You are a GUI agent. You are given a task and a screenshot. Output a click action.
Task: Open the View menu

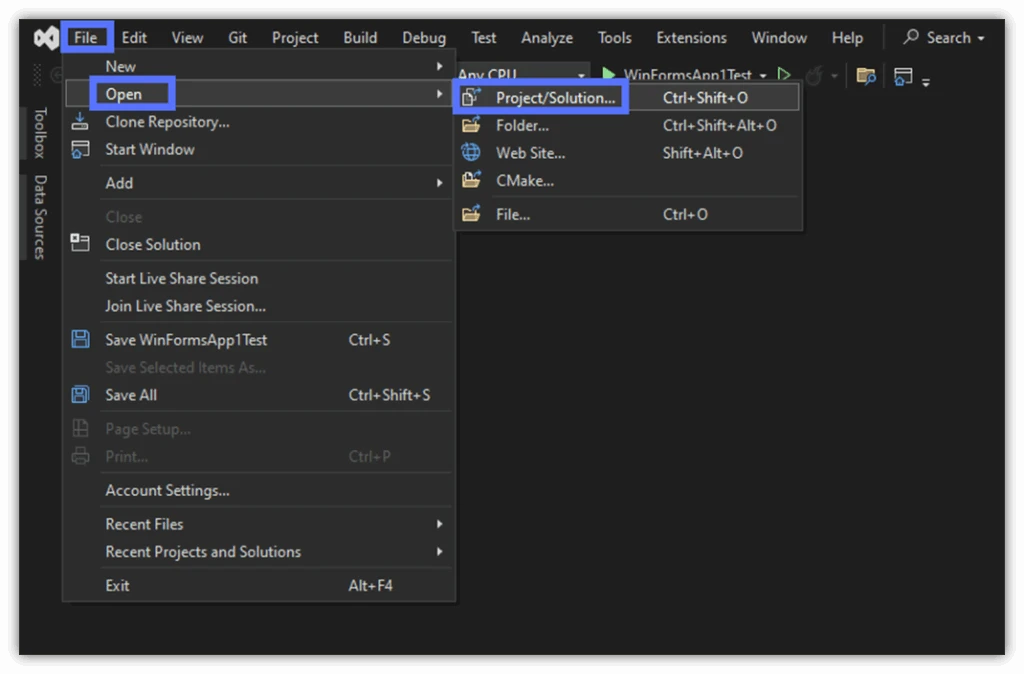click(187, 37)
